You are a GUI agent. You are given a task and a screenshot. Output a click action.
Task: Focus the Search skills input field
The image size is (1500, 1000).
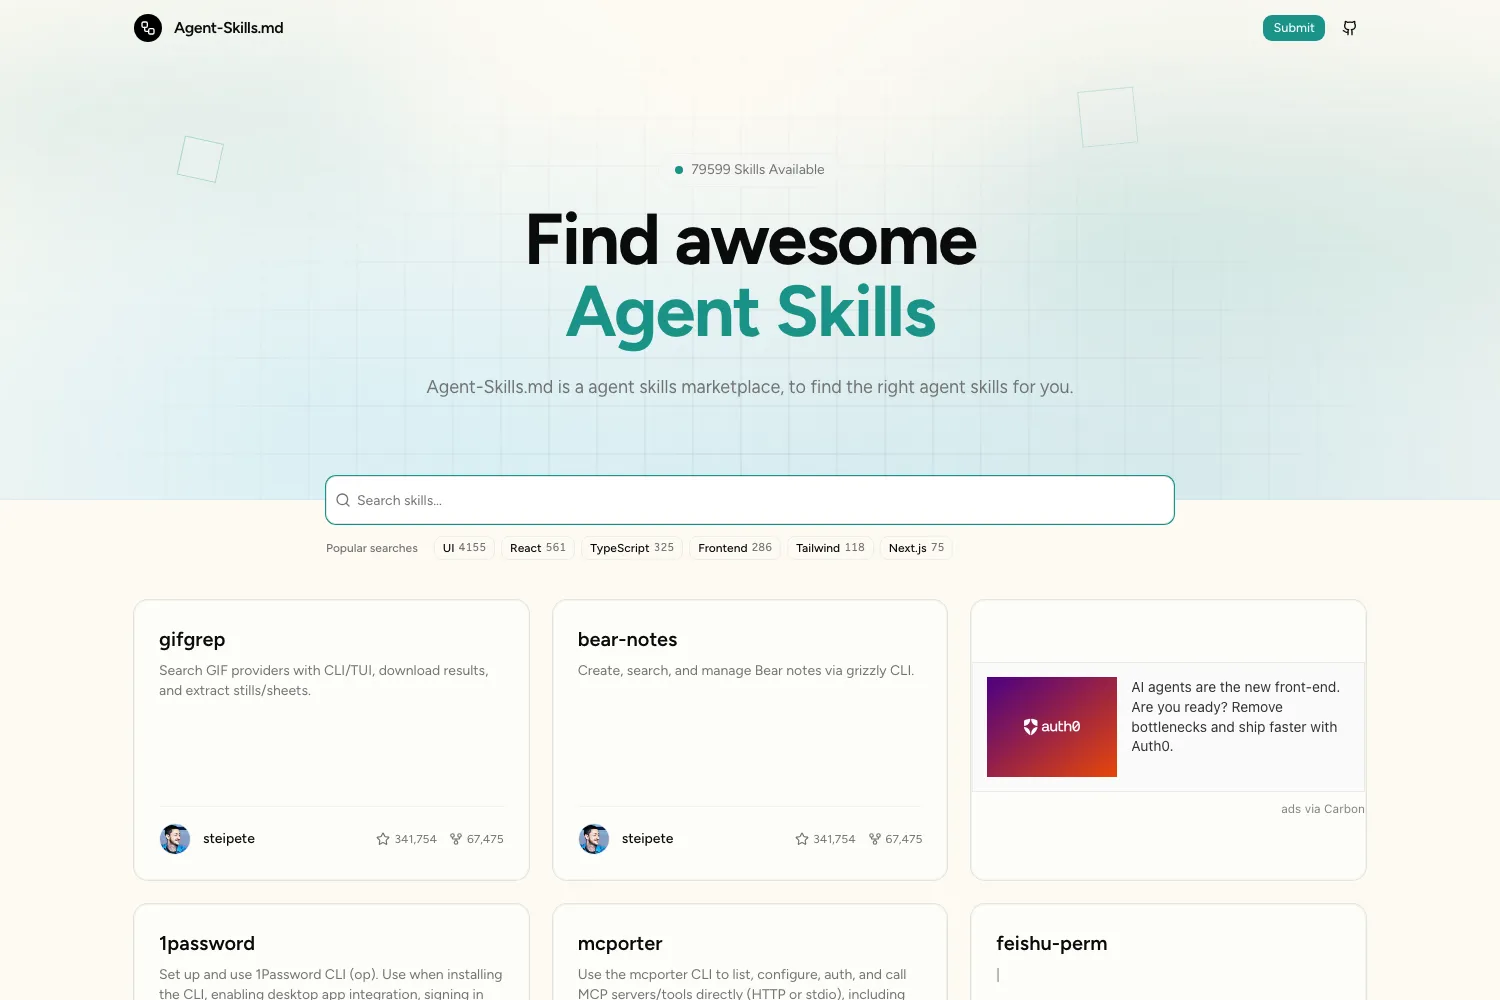(750, 500)
